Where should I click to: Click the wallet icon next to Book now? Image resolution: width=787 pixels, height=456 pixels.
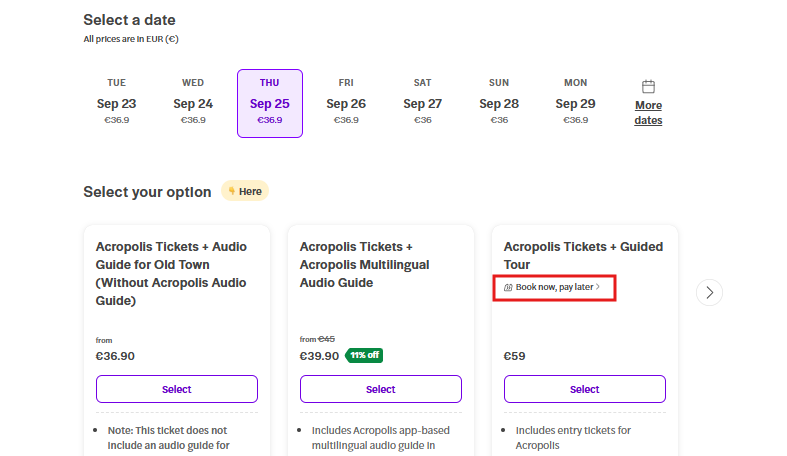coord(509,287)
